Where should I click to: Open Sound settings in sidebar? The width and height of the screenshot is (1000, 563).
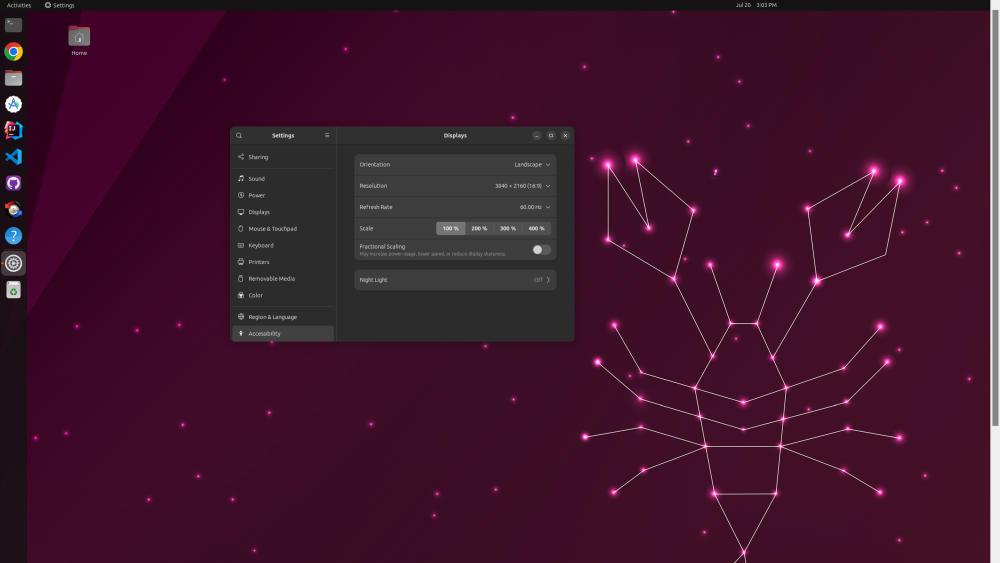(x=283, y=179)
